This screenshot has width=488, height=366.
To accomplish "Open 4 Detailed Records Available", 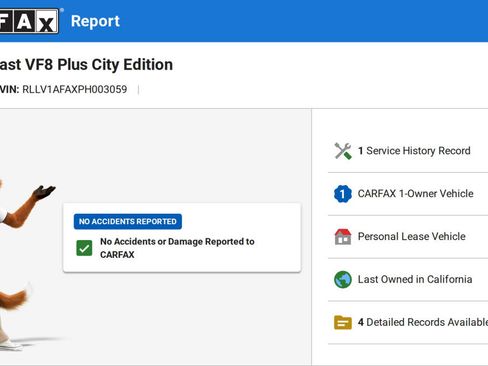I will tap(408, 322).
